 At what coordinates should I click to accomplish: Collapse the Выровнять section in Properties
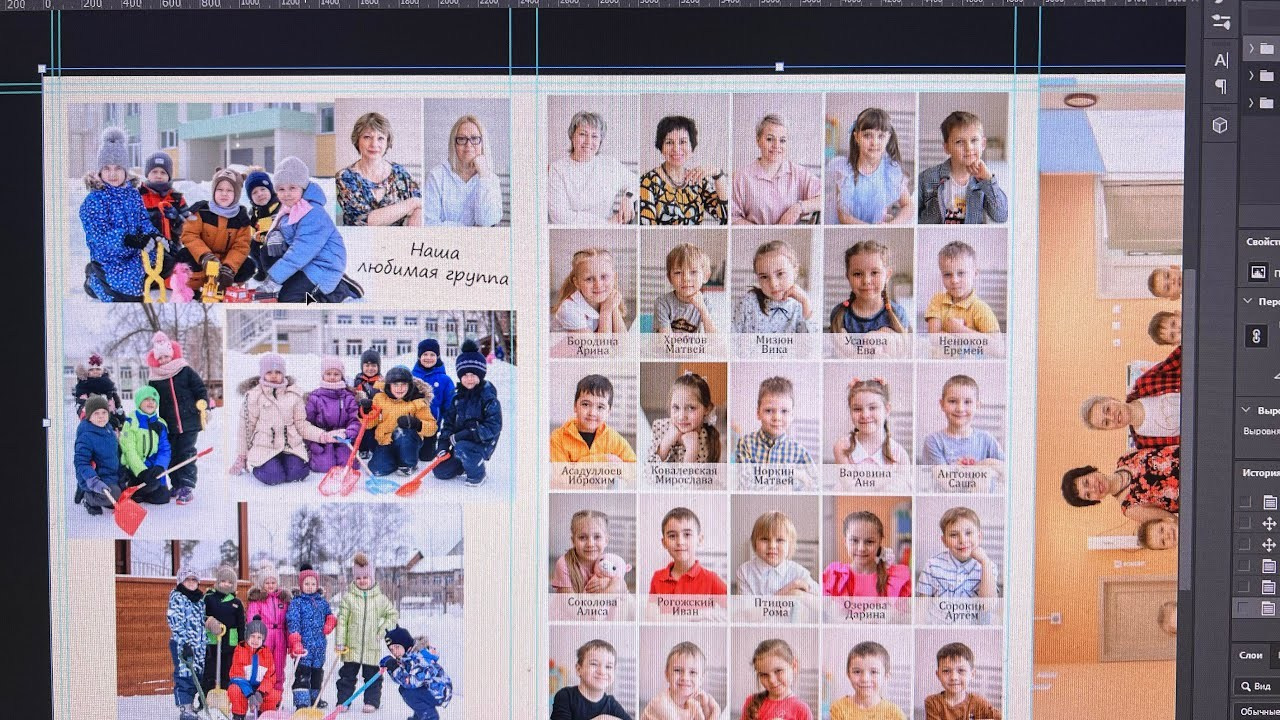(1247, 410)
